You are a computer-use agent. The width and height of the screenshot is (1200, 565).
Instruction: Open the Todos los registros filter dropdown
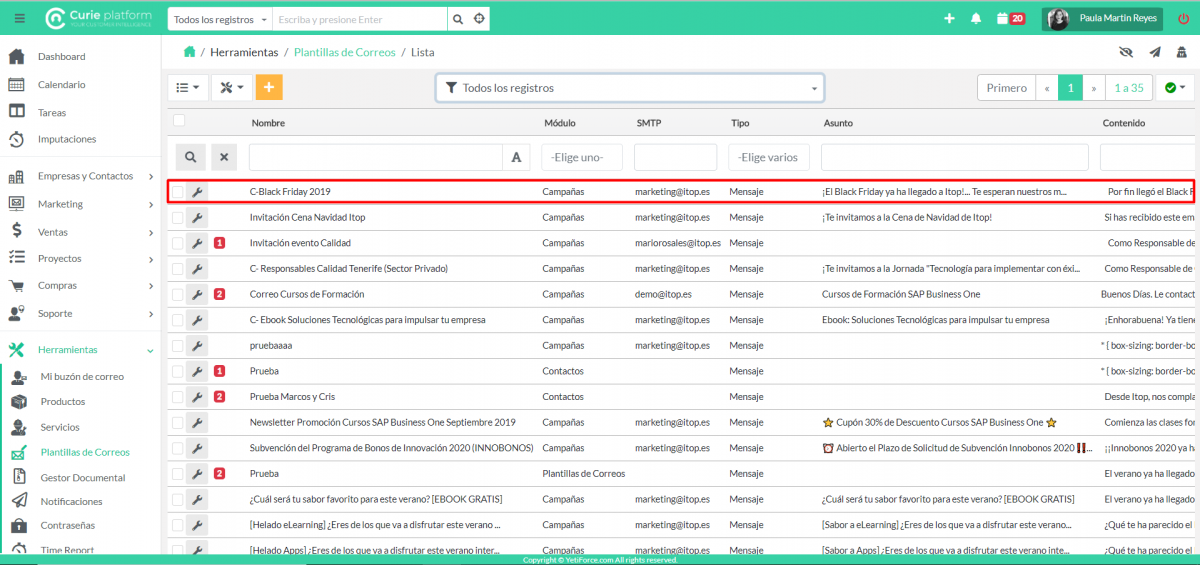[629, 88]
